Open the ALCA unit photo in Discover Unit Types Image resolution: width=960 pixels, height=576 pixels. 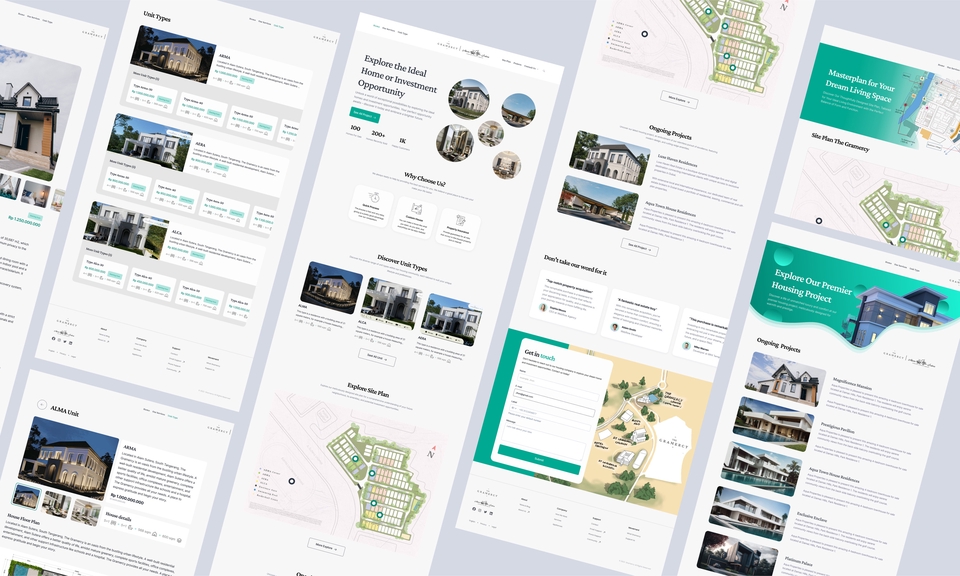click(391, 303)
